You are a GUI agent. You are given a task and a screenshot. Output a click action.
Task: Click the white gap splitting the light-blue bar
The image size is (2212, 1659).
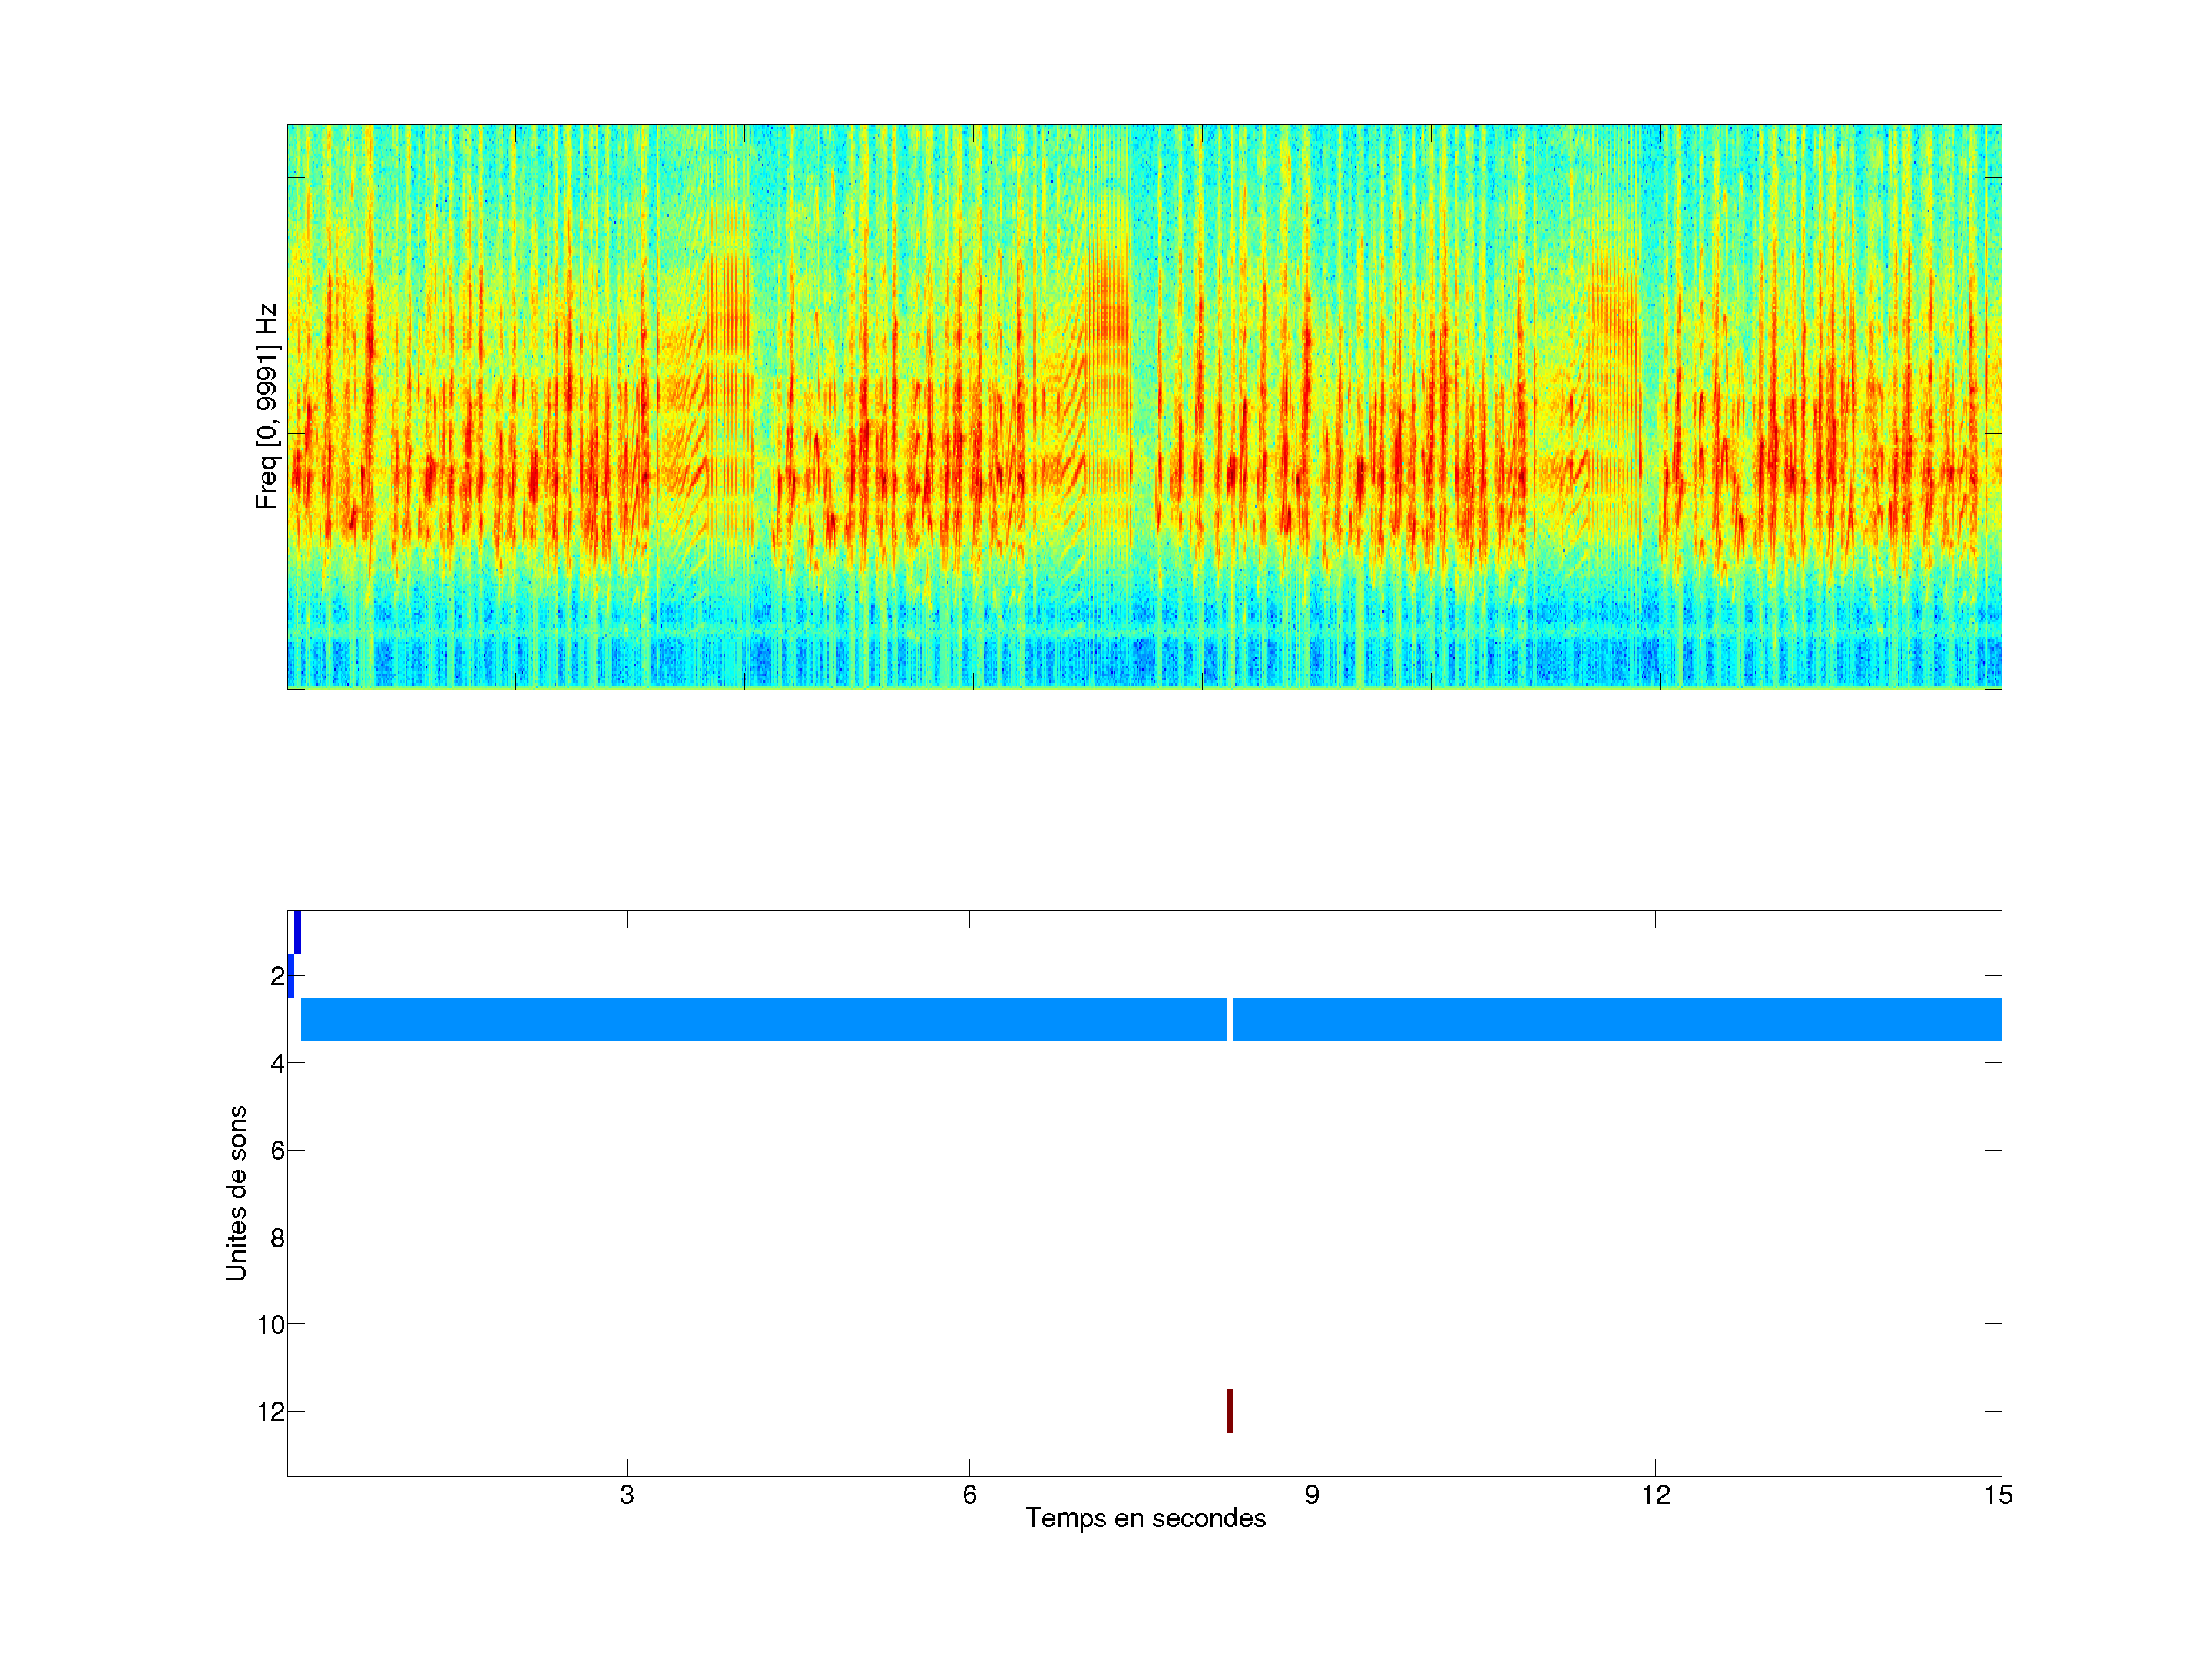(x=1230, y=1019)
